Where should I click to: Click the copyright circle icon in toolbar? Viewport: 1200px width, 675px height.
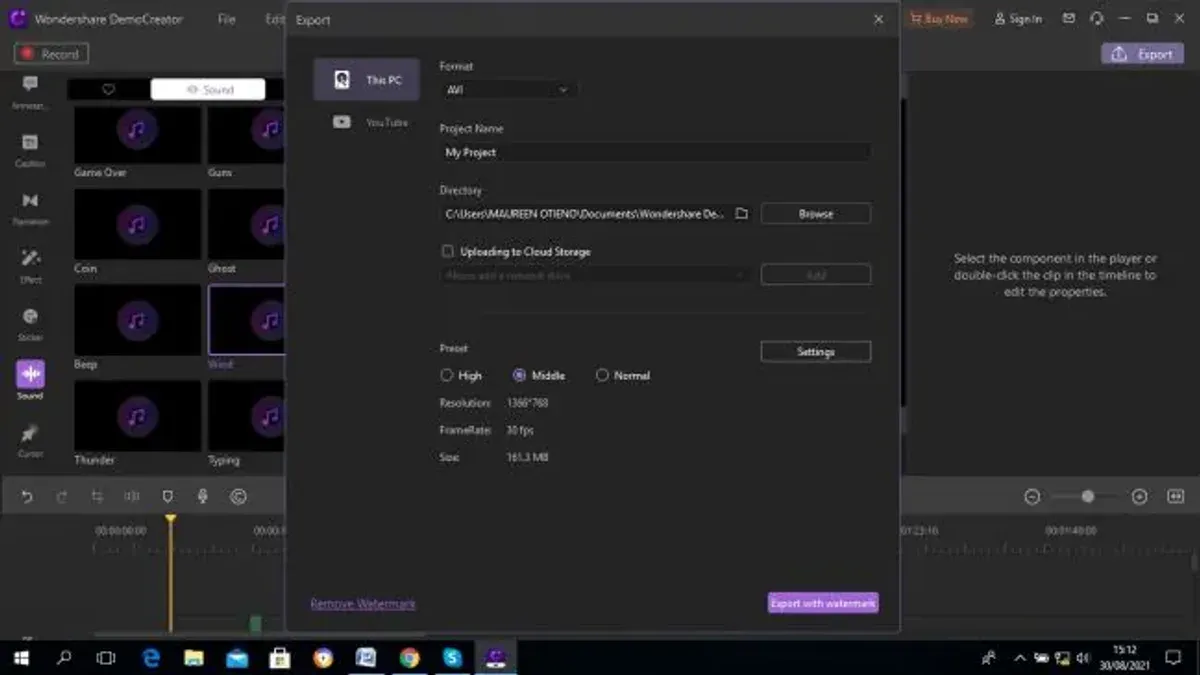238,497
